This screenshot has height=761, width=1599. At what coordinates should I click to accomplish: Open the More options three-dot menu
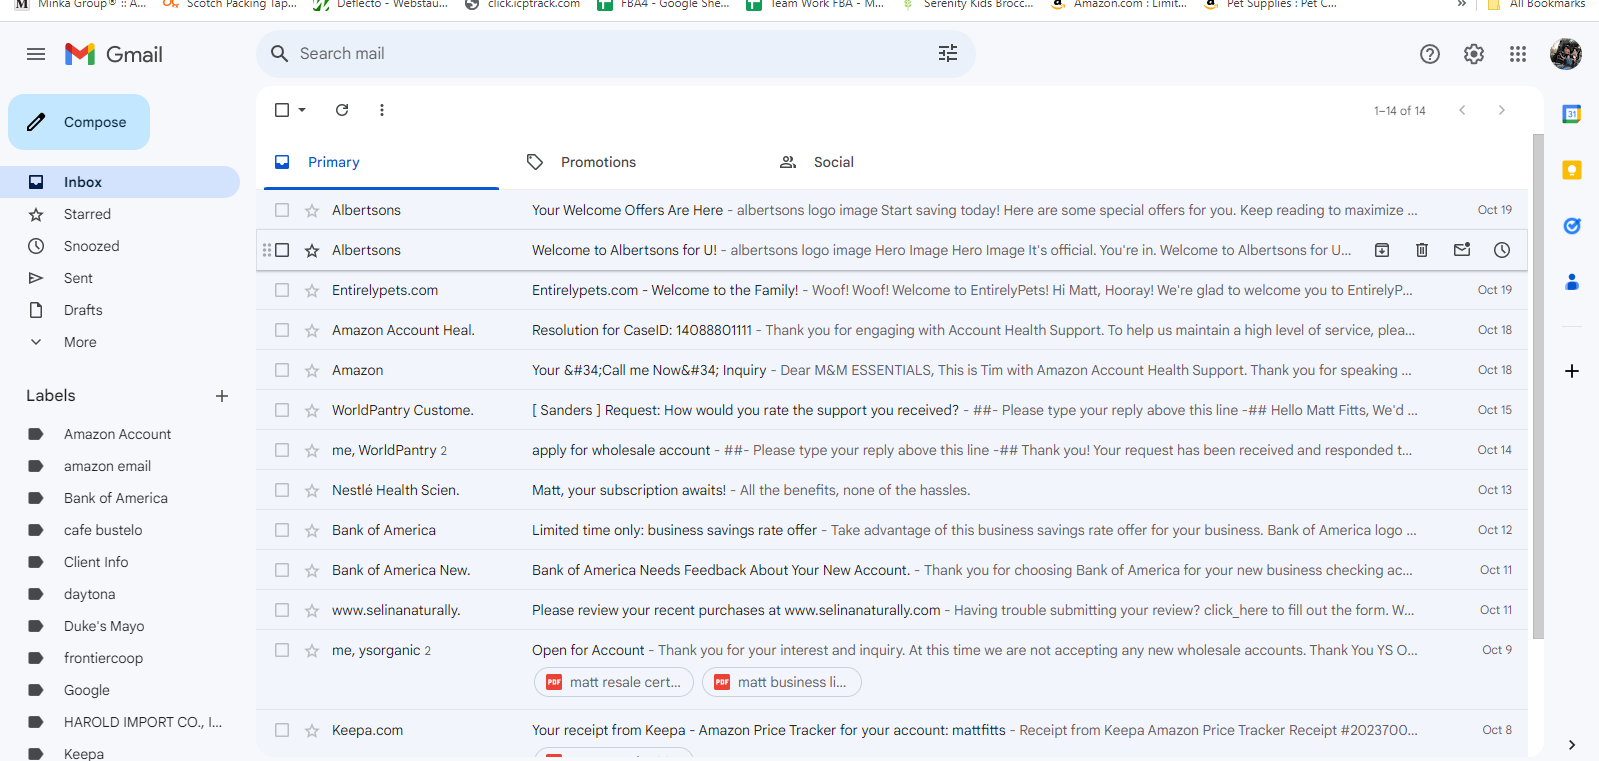382,110
